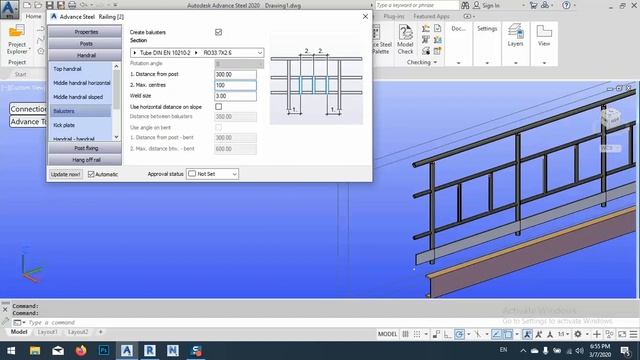Open File Explorer from the taskbar

[x=35, y=351]
